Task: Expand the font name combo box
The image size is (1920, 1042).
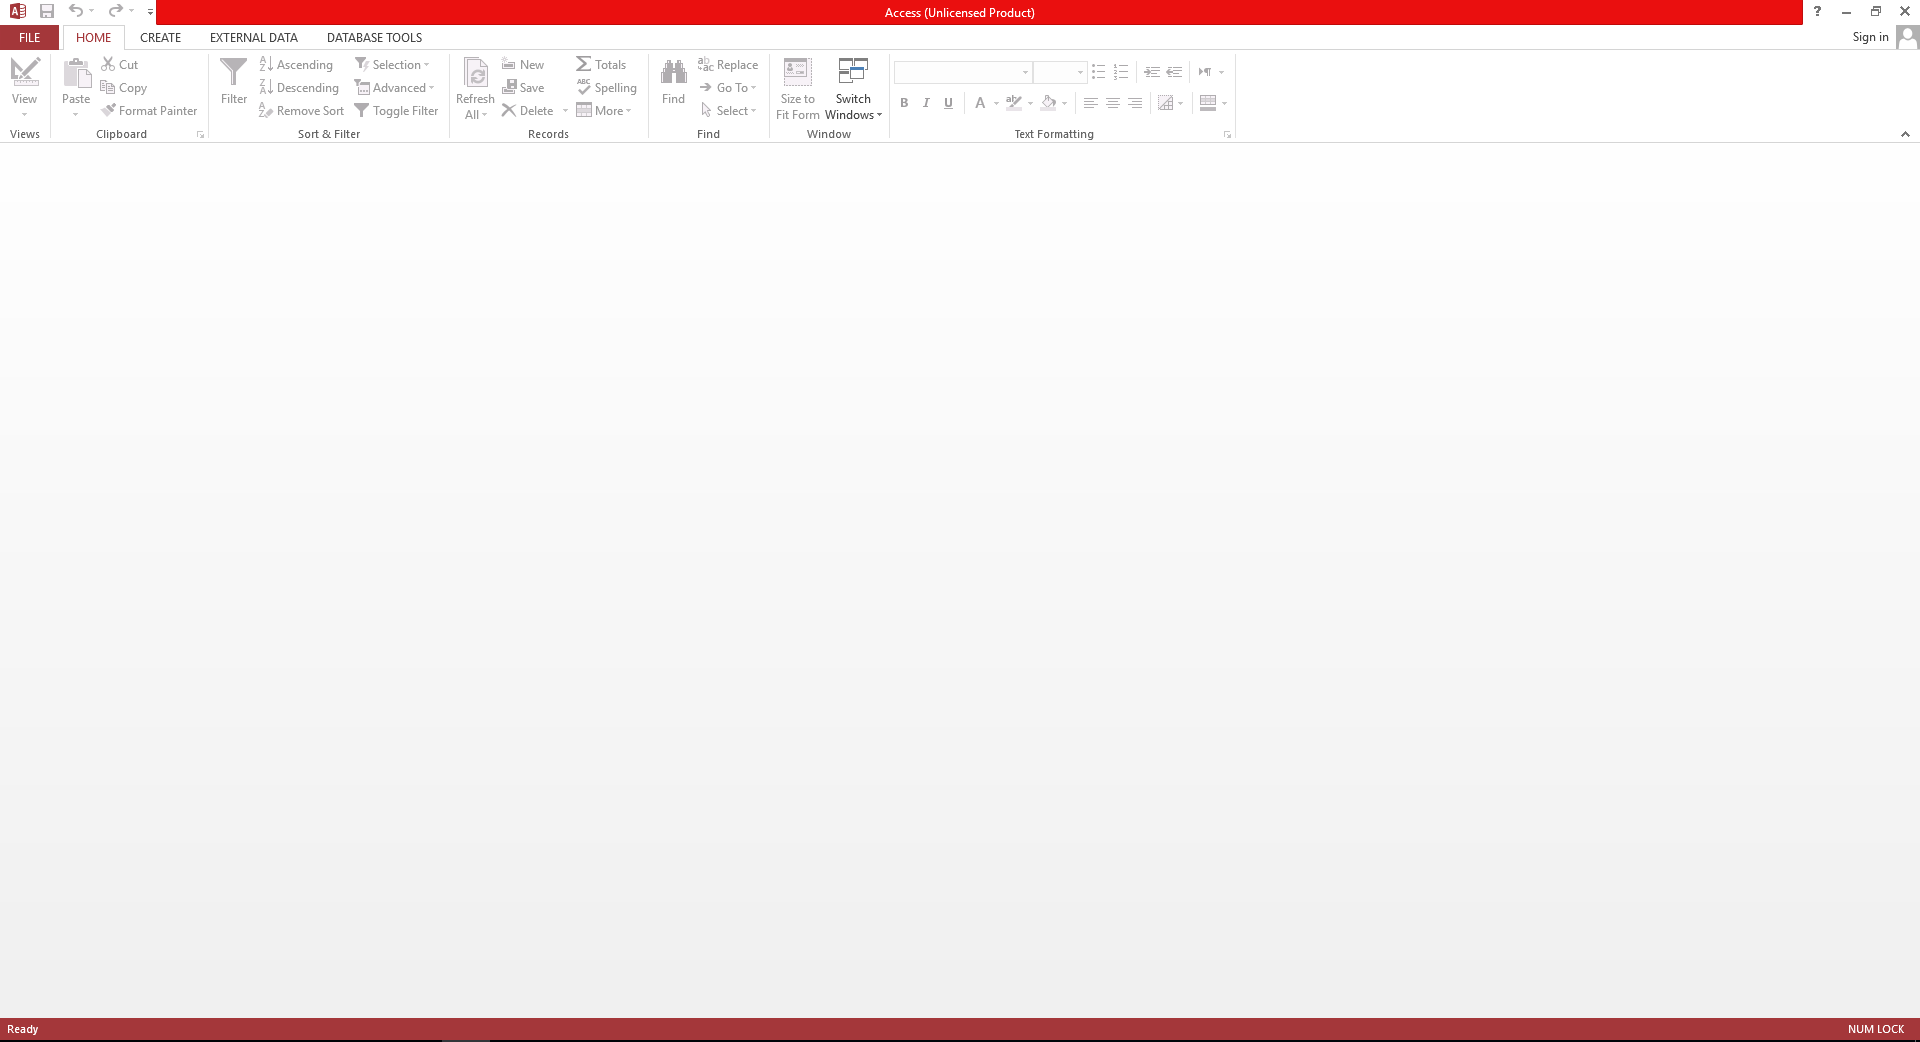Action: pyautogui.click(x=1025, y=72)
